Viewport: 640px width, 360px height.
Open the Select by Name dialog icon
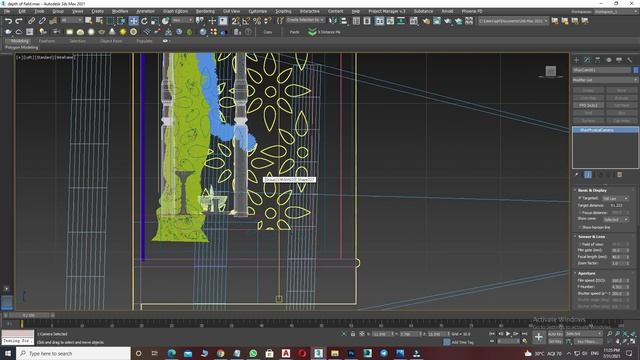point(99,21)
